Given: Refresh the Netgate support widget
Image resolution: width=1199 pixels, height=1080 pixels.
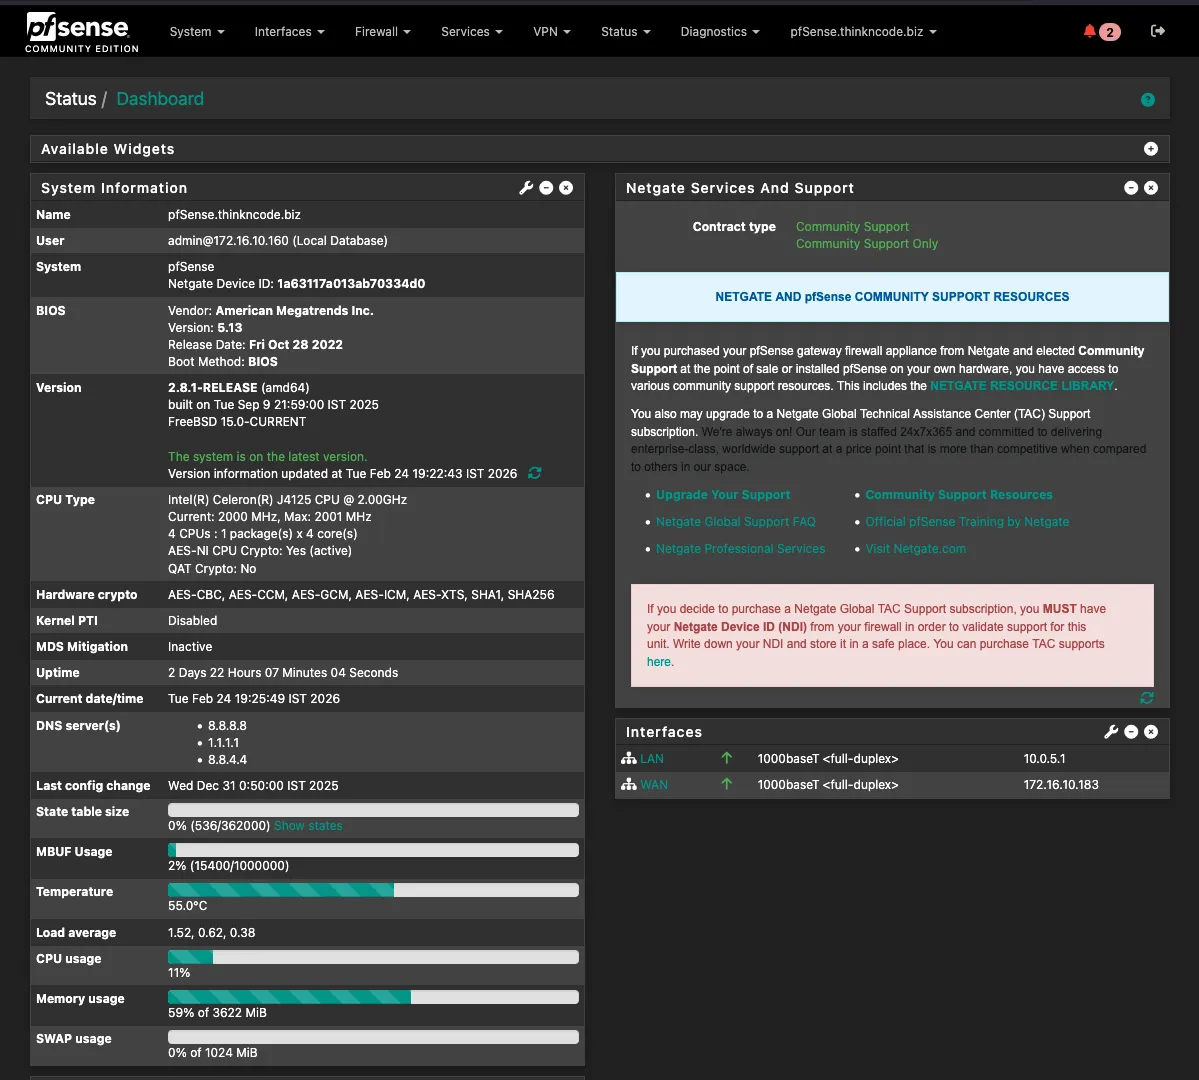Looking at the screenshot, I should 1147,697.
